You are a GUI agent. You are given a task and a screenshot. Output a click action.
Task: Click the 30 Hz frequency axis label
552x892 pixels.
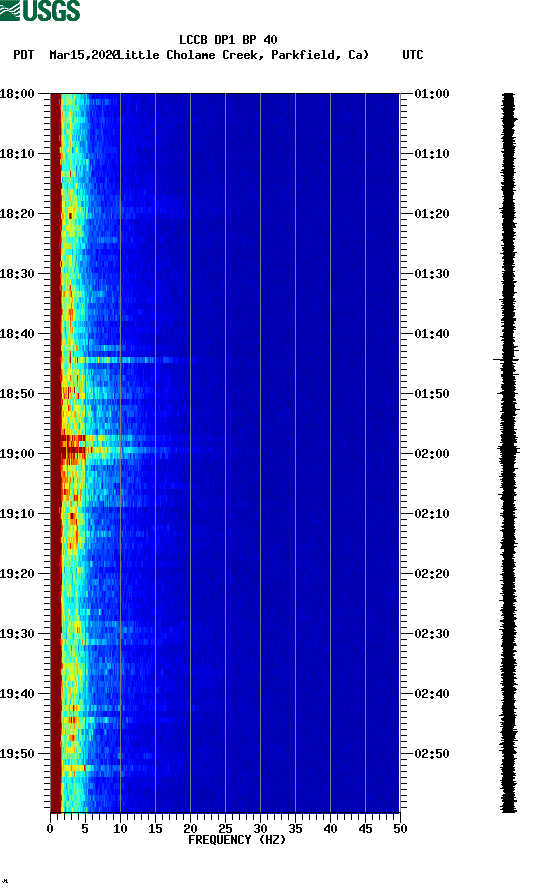[x=261, y=829]
